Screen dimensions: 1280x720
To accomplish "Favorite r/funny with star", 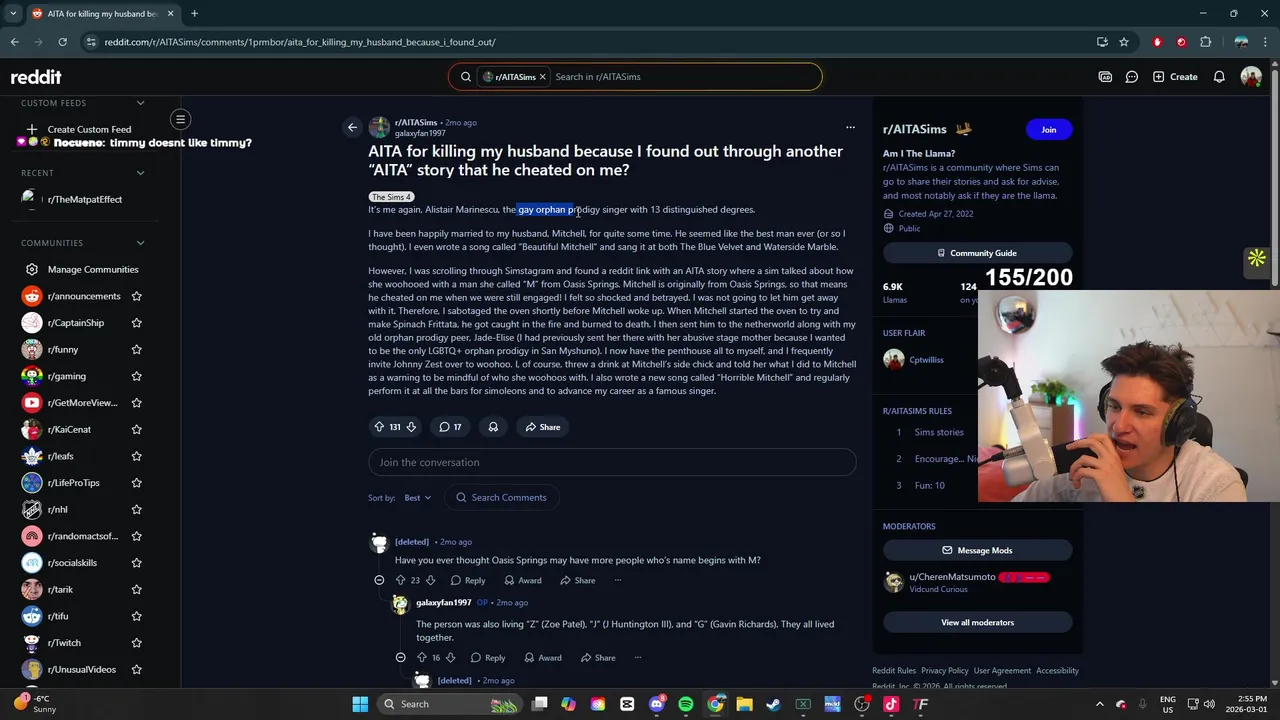I will (x=137, y=350).
